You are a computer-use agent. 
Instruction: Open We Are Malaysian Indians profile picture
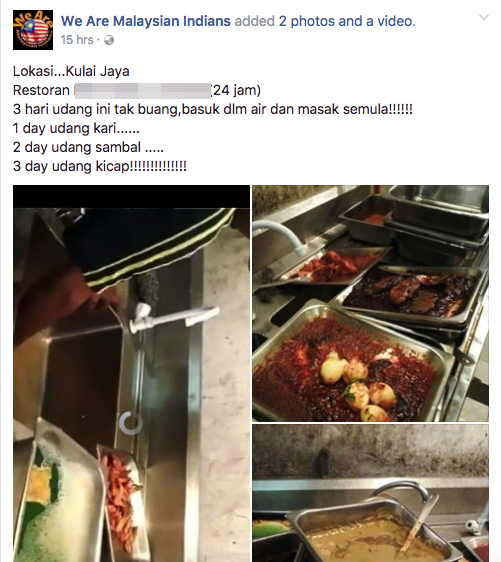tap(33, 30)
